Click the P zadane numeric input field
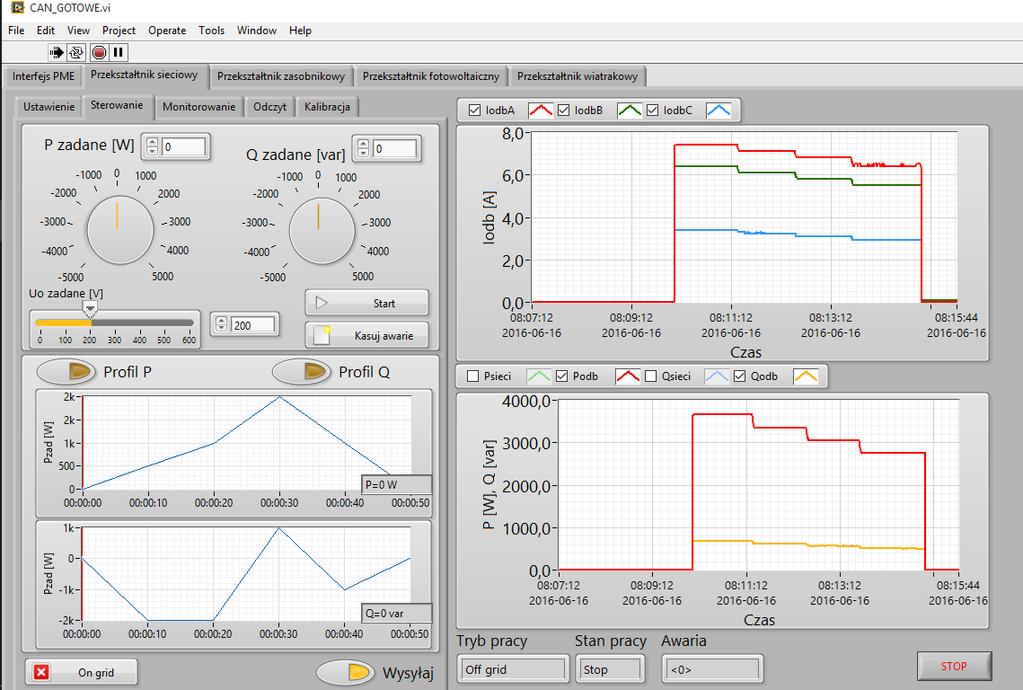This screenshot has height=690, width=1023. click(x=185, y=147)
